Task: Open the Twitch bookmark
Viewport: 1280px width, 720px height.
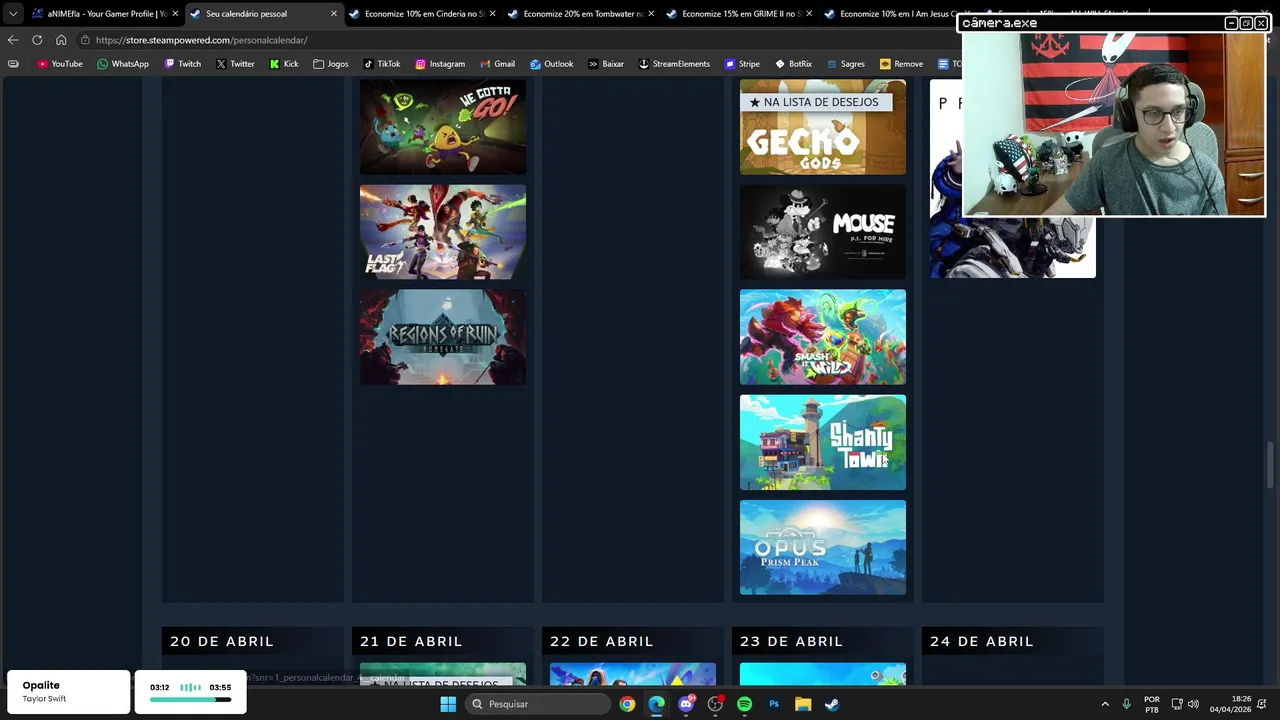Action: pyautogui.click(x=182, y=64)
